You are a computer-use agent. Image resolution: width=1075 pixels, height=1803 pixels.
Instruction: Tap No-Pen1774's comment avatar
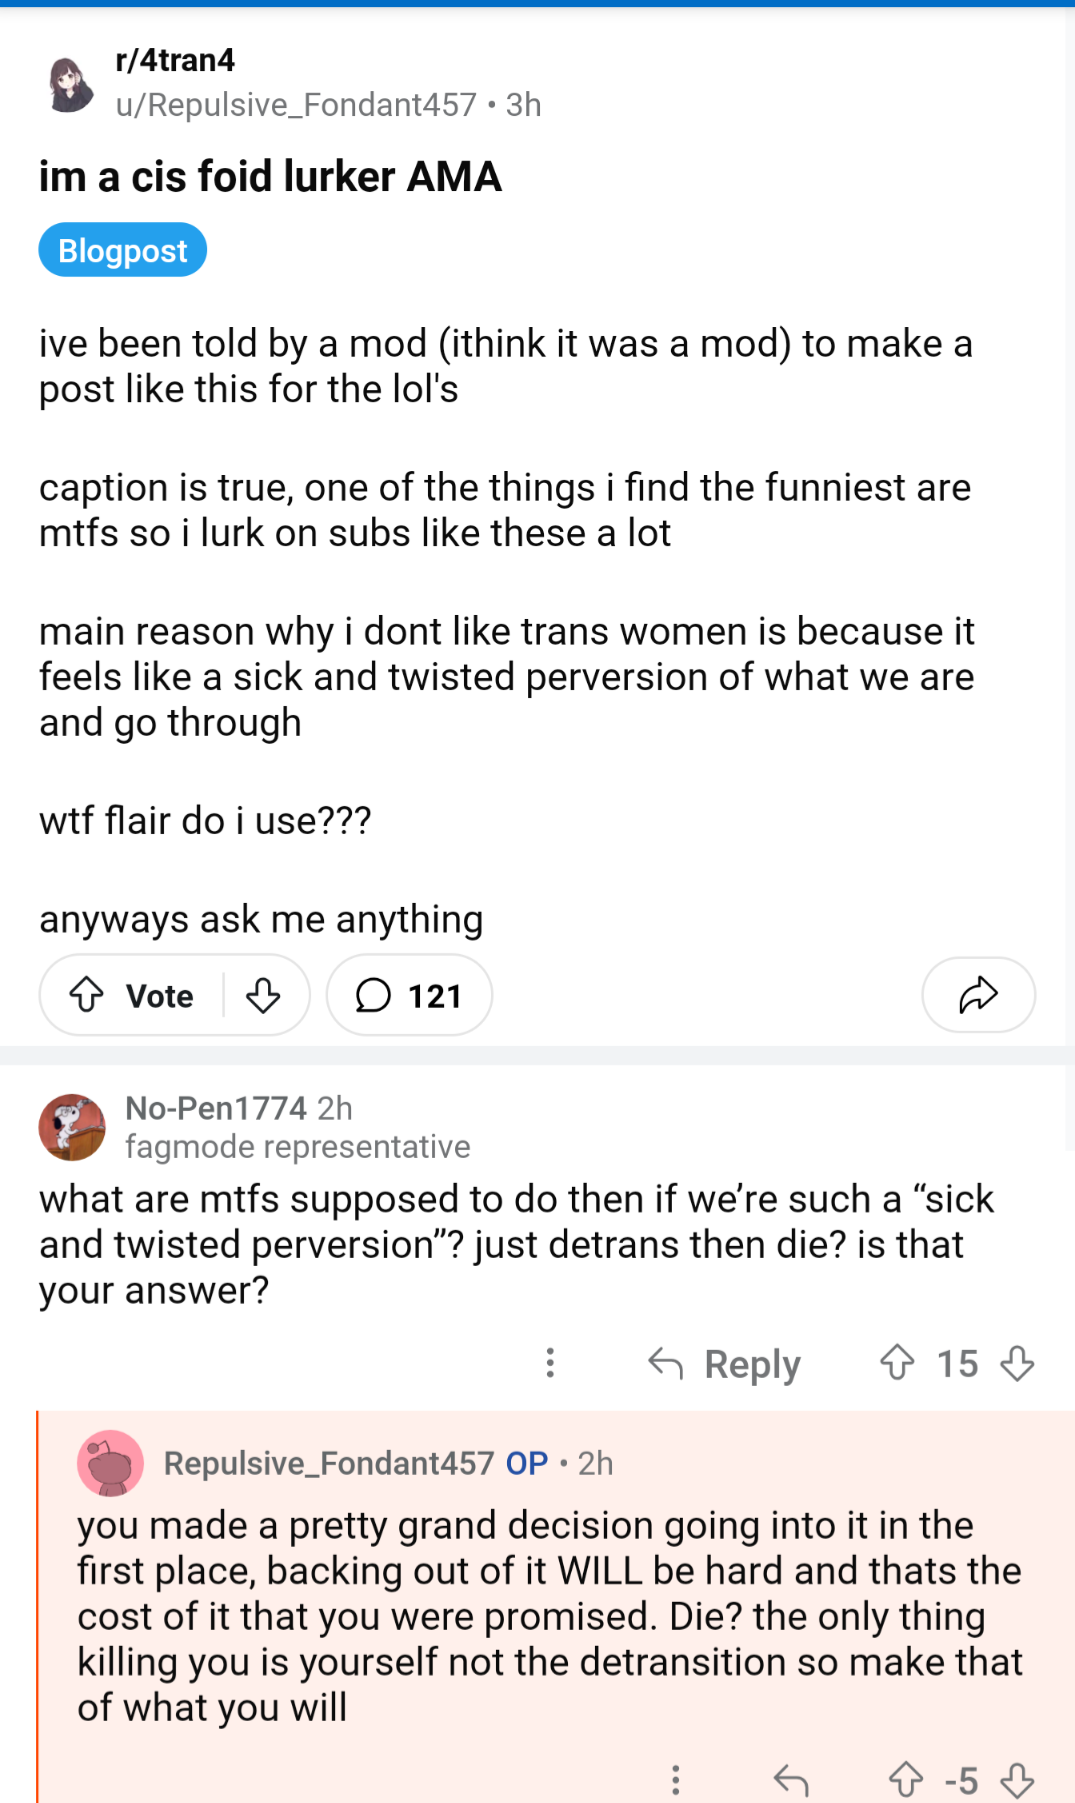click(x=72, y=1127)
